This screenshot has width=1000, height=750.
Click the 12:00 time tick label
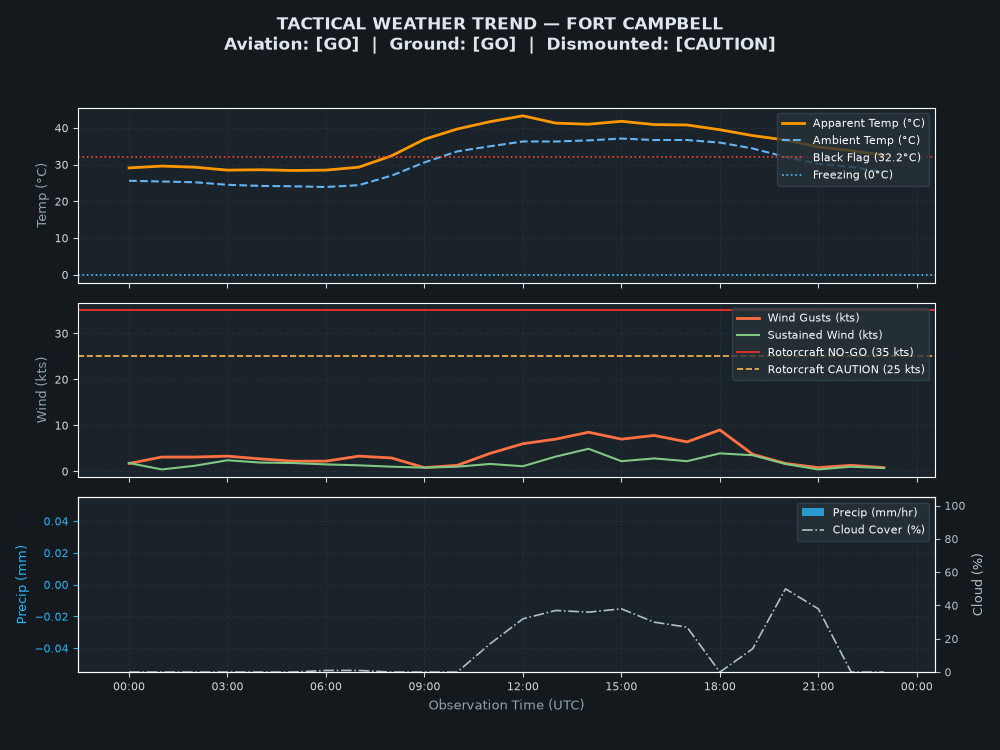coord(523,686)
